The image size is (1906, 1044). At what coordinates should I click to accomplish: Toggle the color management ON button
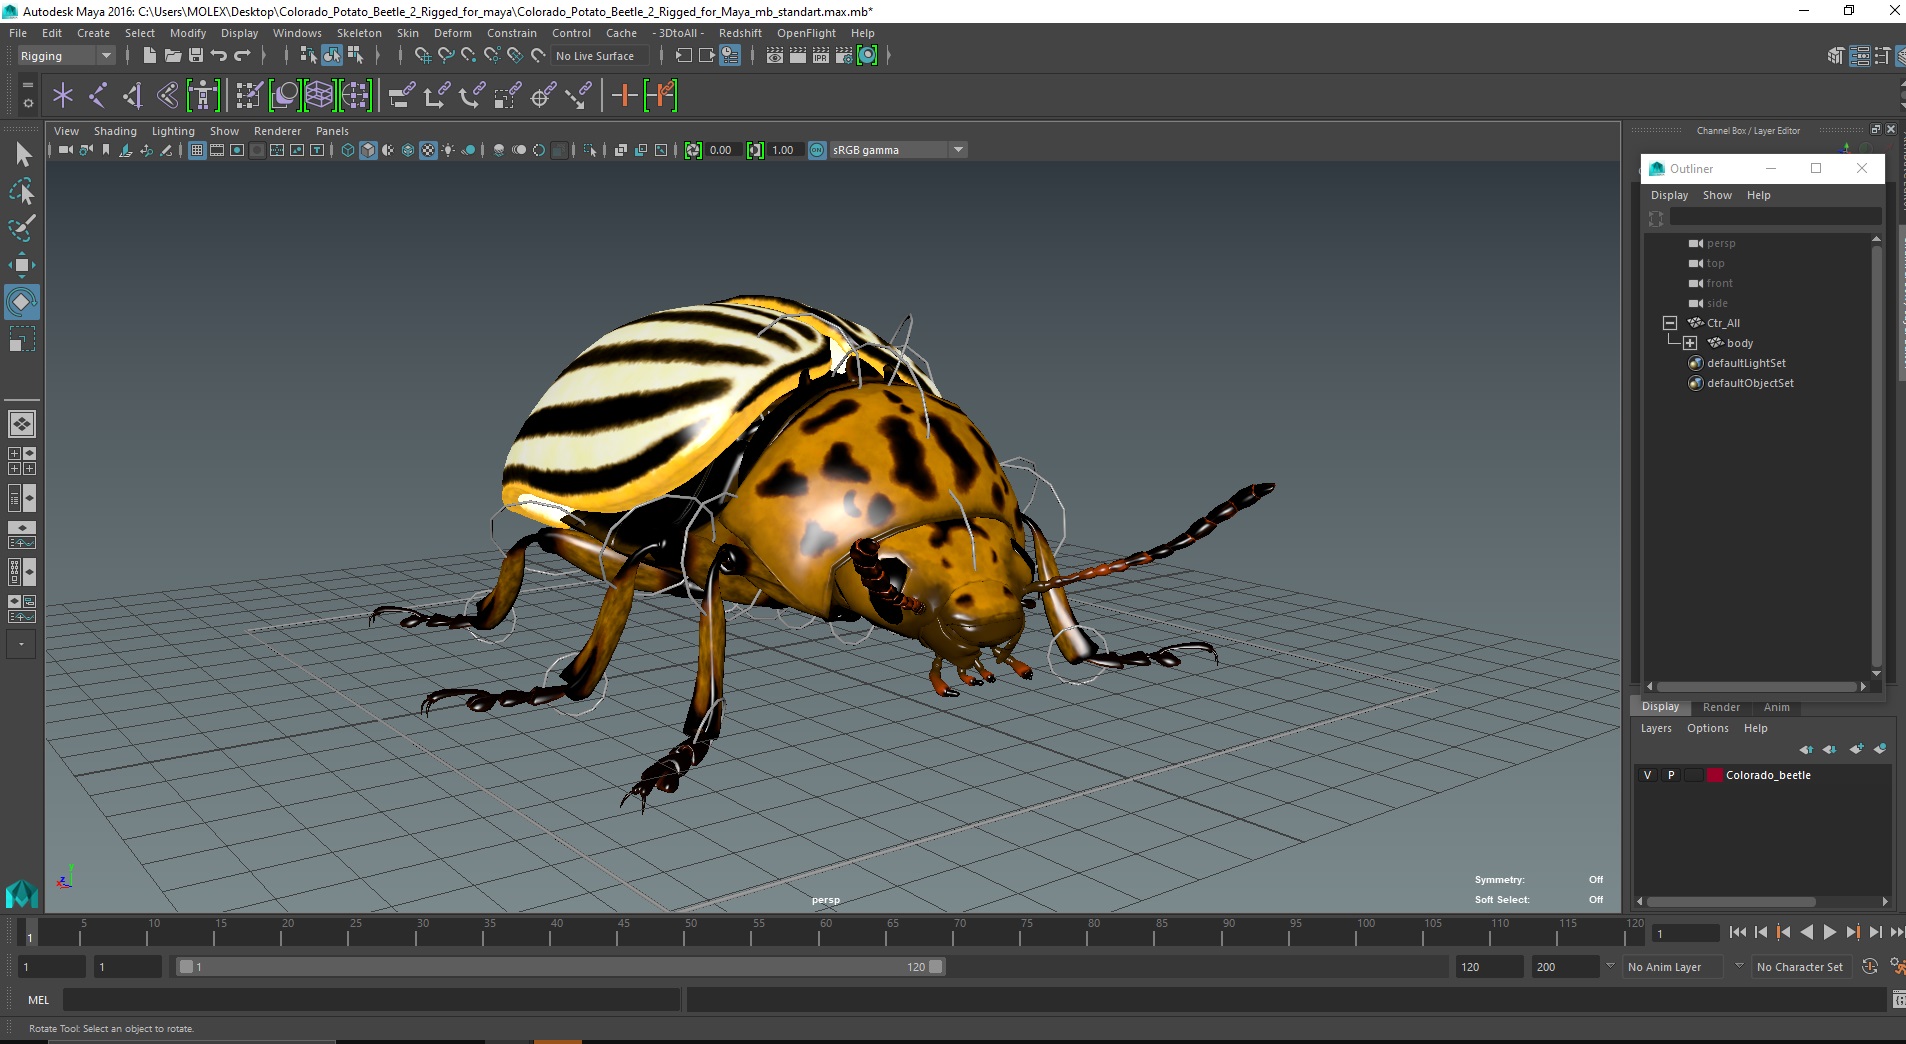coord(817,150)
